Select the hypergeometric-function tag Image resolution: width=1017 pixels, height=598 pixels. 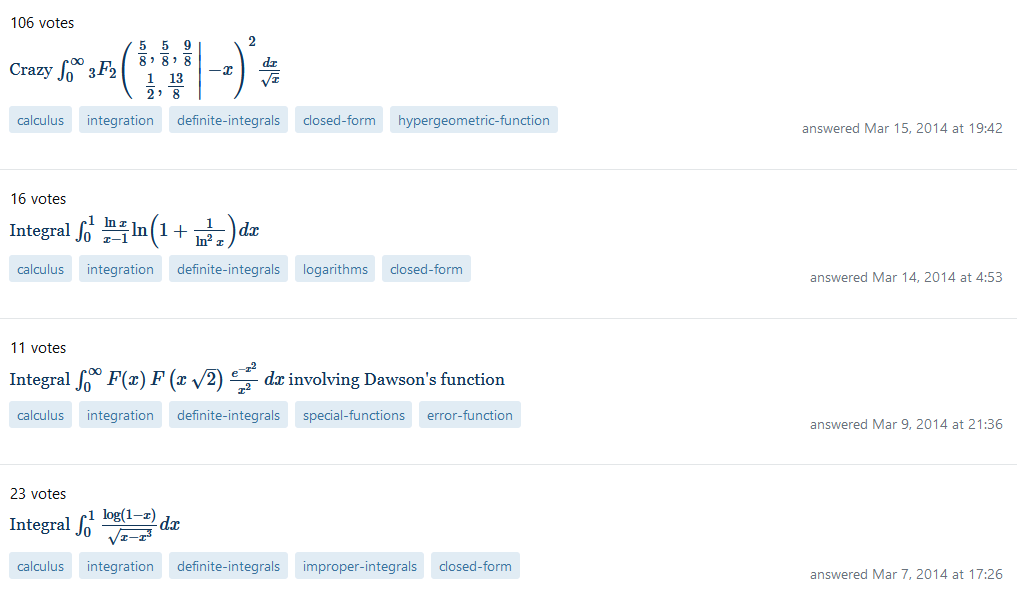click(473, 120)
